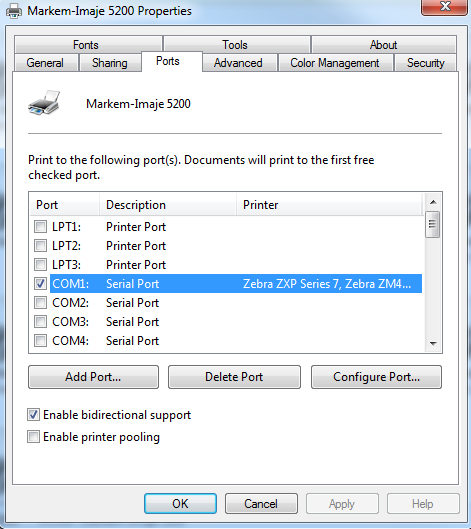Check the COM4 port checkbox
The height and width of the screenshot is (529, 471).
point(40,340)
